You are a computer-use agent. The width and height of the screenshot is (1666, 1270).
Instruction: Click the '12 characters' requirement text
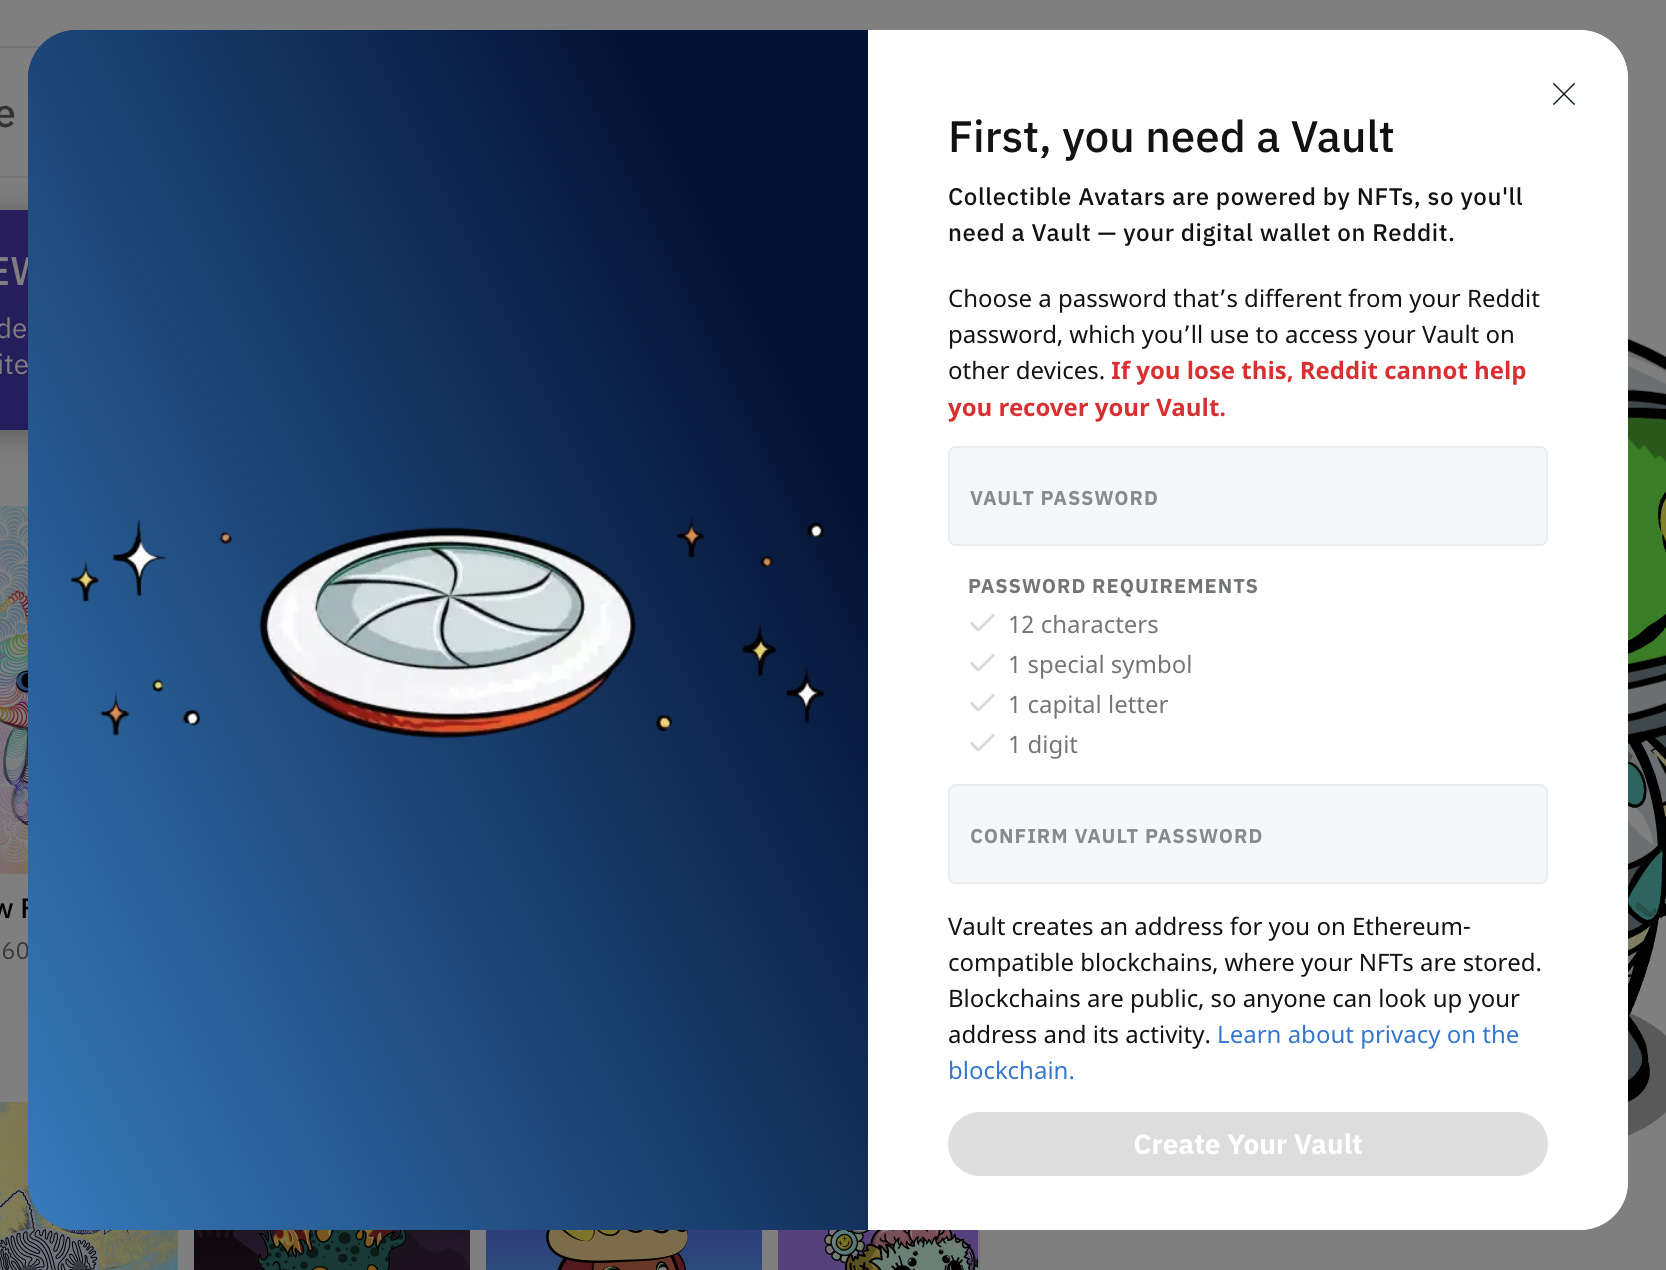click(x=1083, y=625)
